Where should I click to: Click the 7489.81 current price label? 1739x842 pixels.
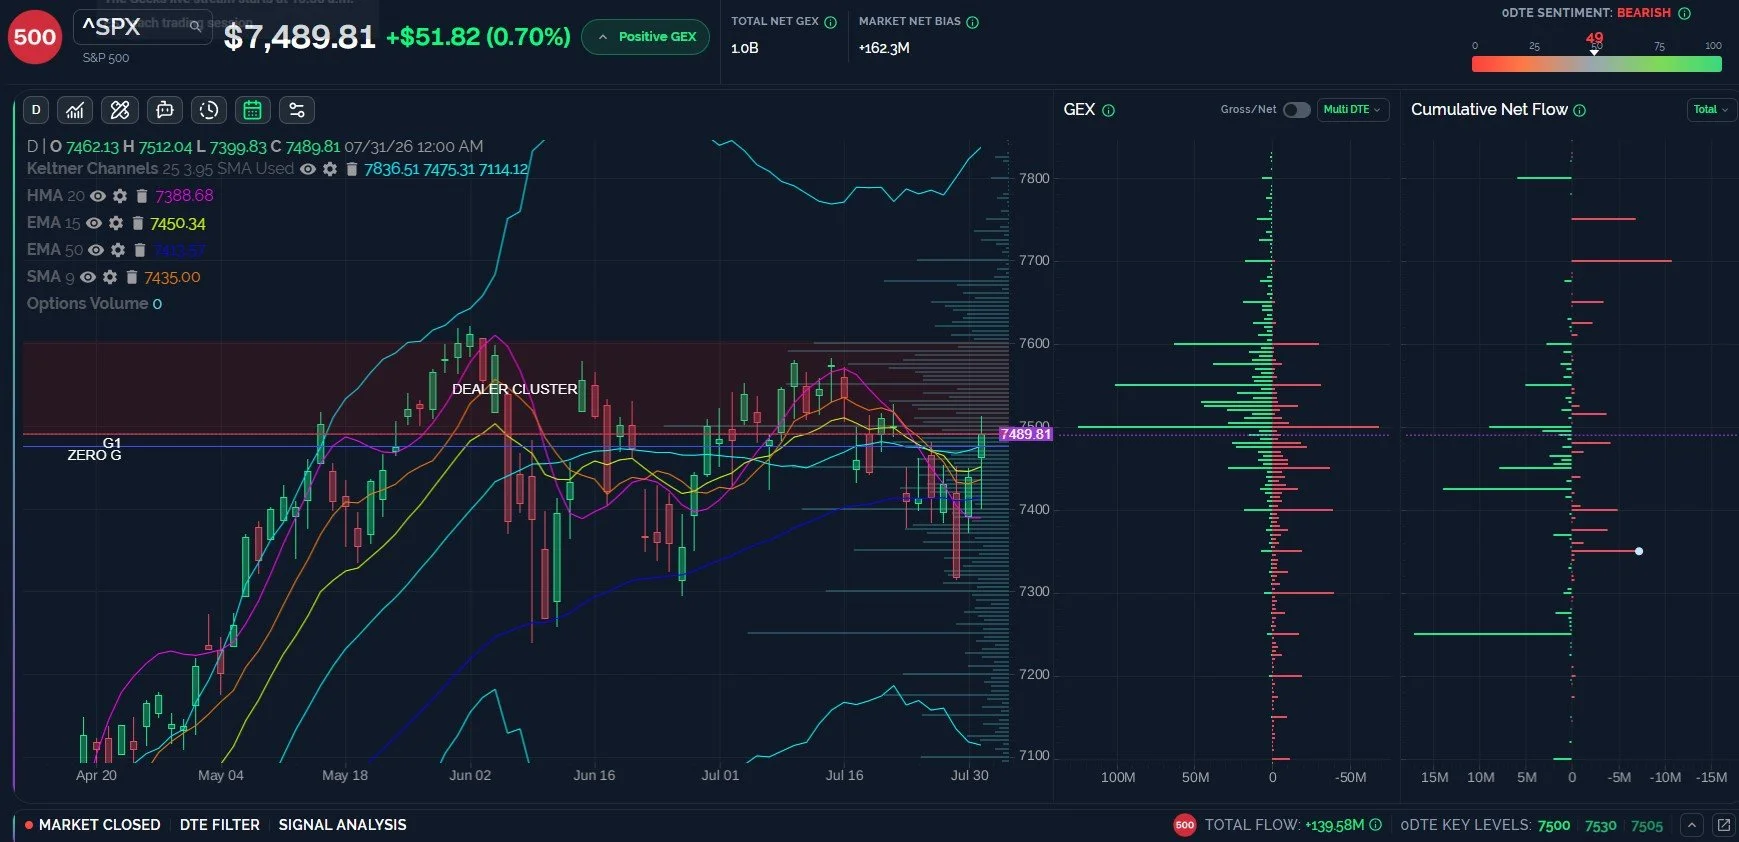[1025, 434]
